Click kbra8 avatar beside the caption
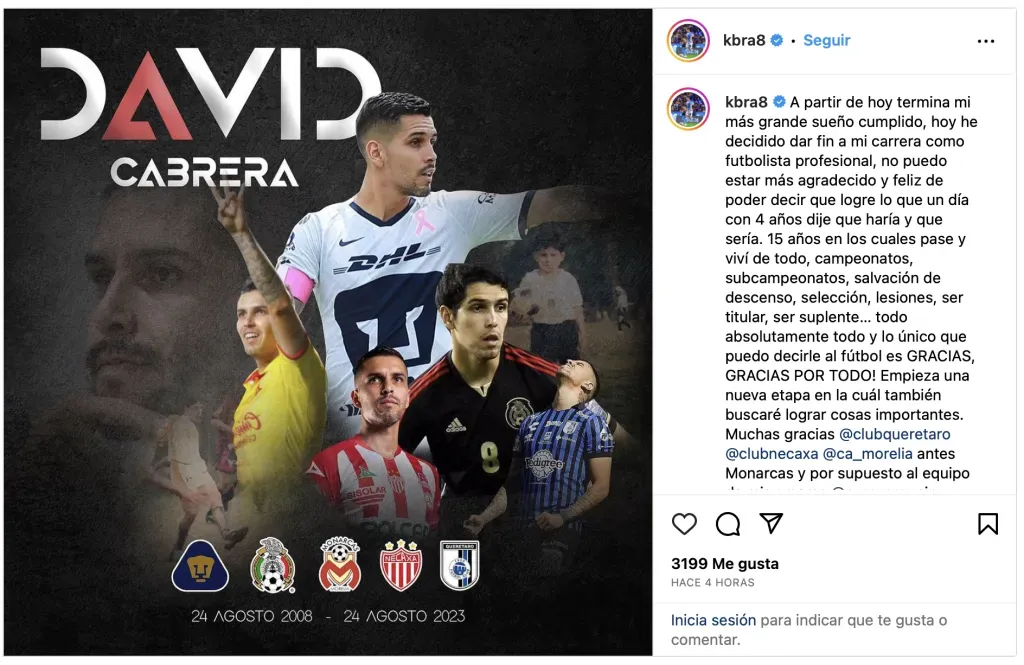 click(x=688, y=108)
